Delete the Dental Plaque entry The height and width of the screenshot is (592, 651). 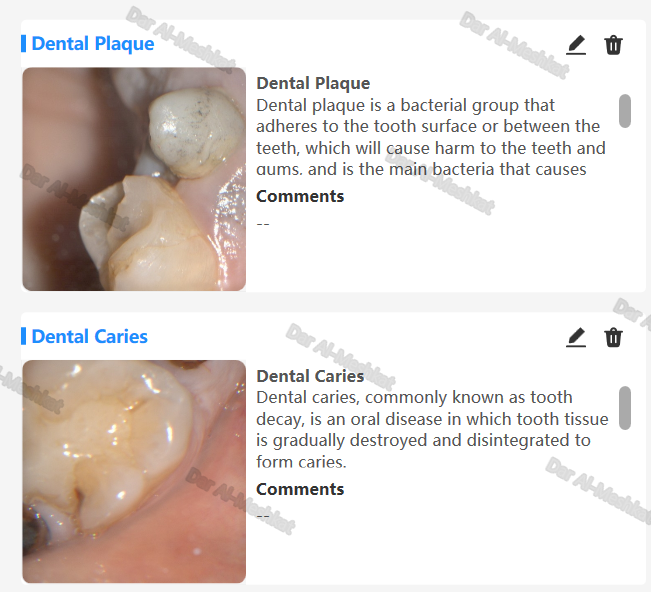pyautogui.click(x=613, y=45)
